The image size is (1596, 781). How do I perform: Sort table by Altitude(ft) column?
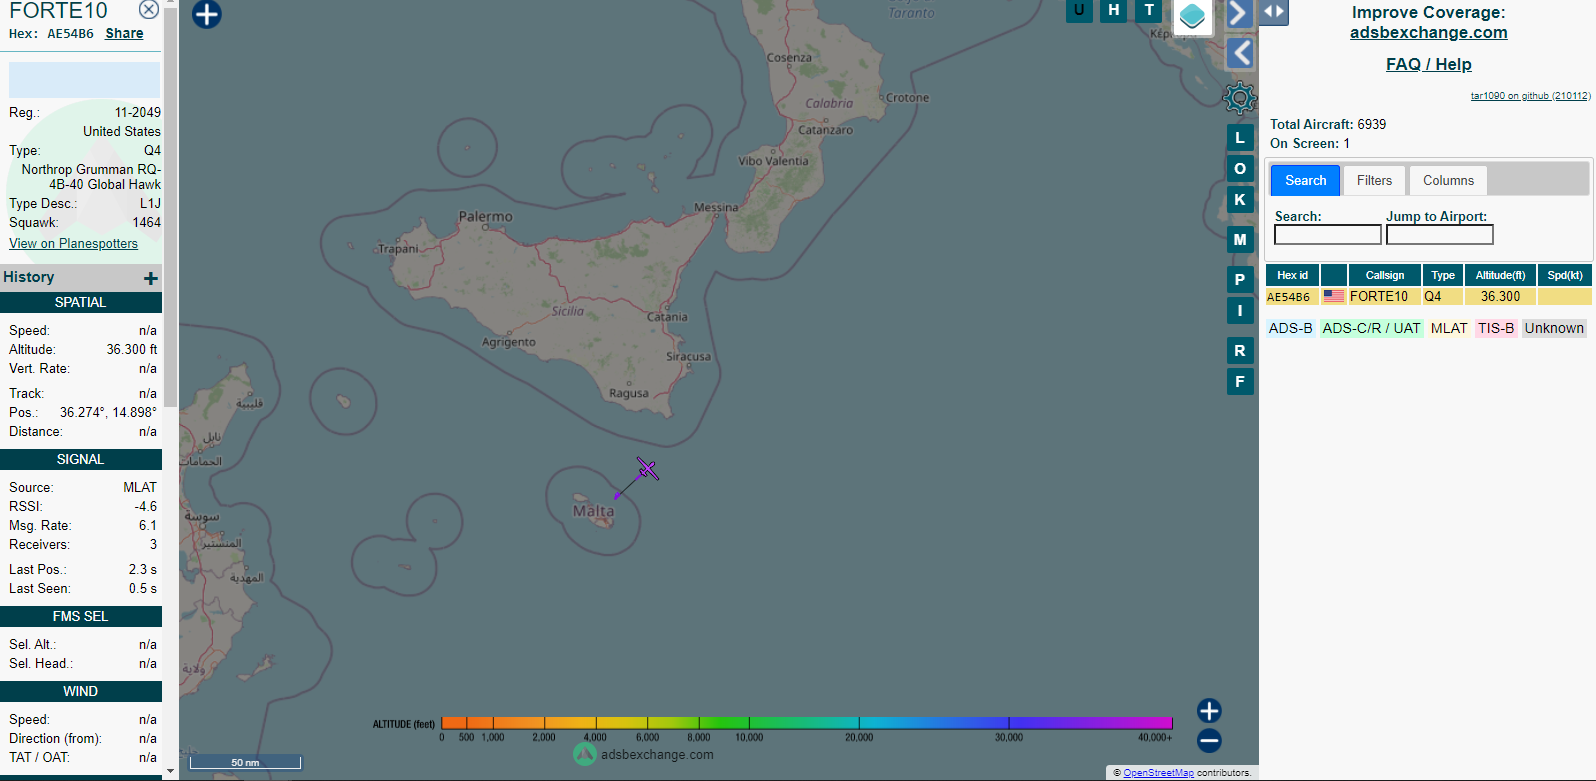point(1500,275)
